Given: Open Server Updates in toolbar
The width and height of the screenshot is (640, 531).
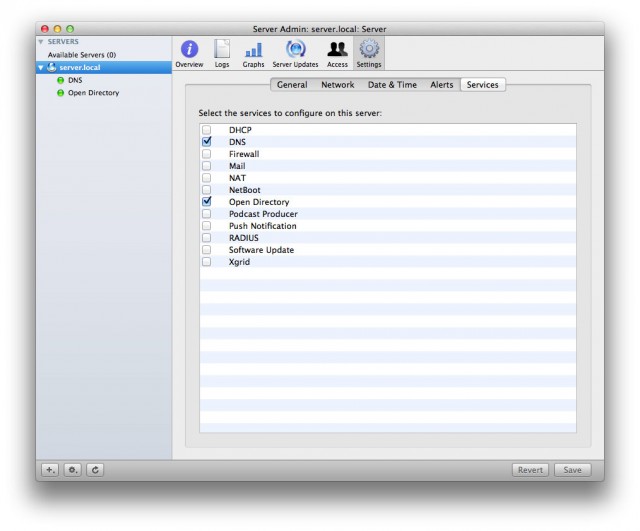Looking at the screenshot, I should pos(295,53).
